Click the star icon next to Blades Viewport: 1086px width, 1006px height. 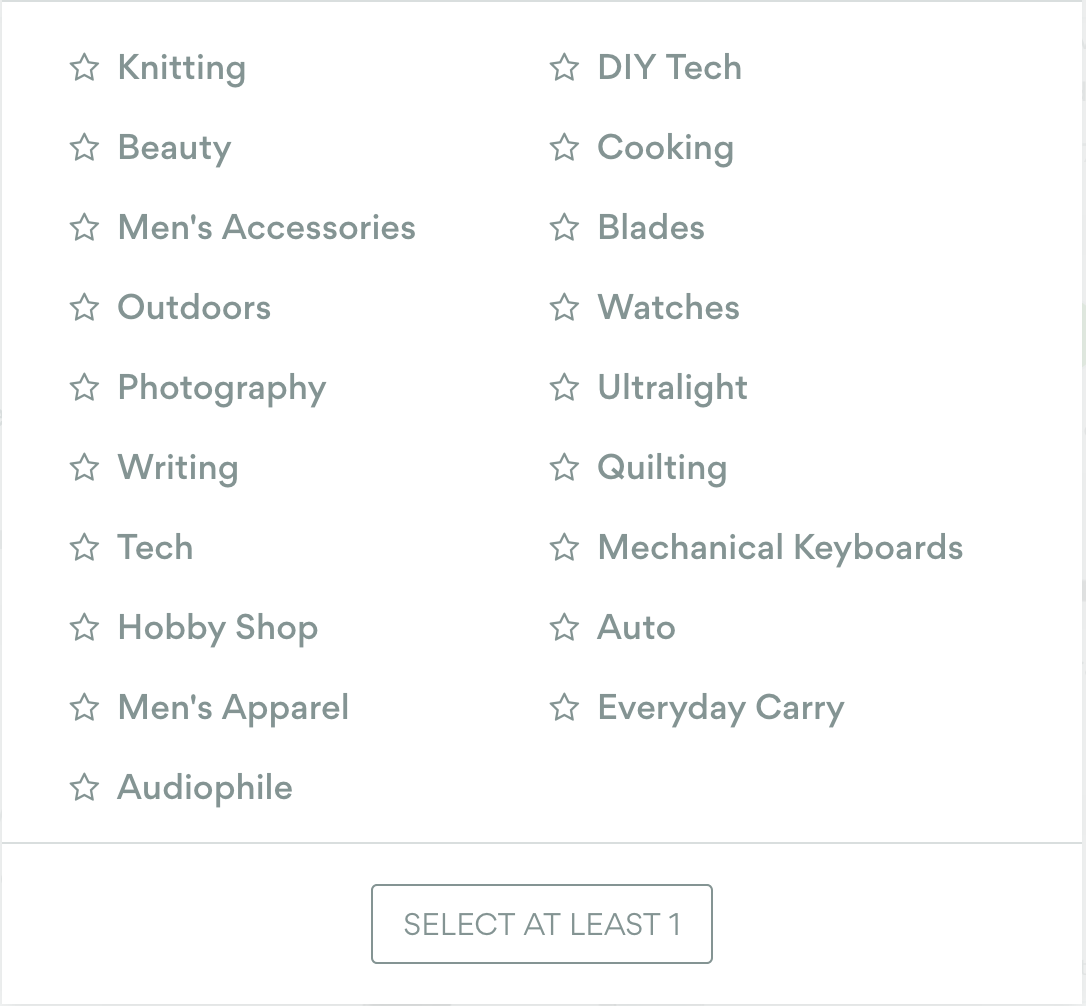point(565,228)
